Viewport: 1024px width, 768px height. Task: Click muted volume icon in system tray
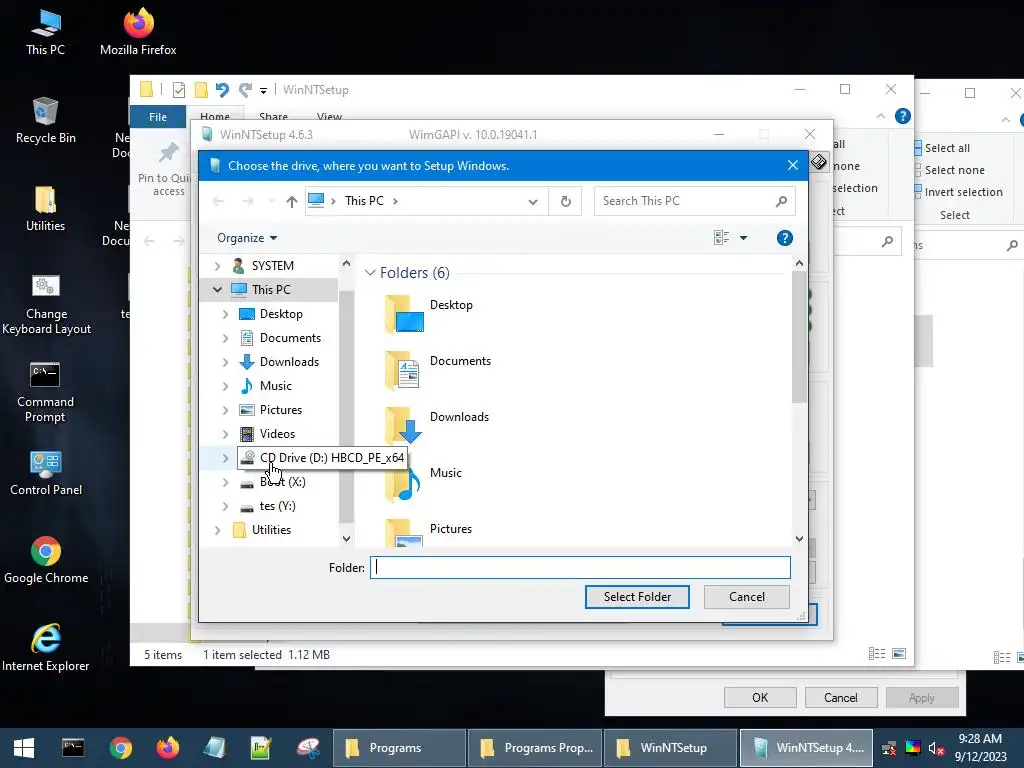[936, 748]
